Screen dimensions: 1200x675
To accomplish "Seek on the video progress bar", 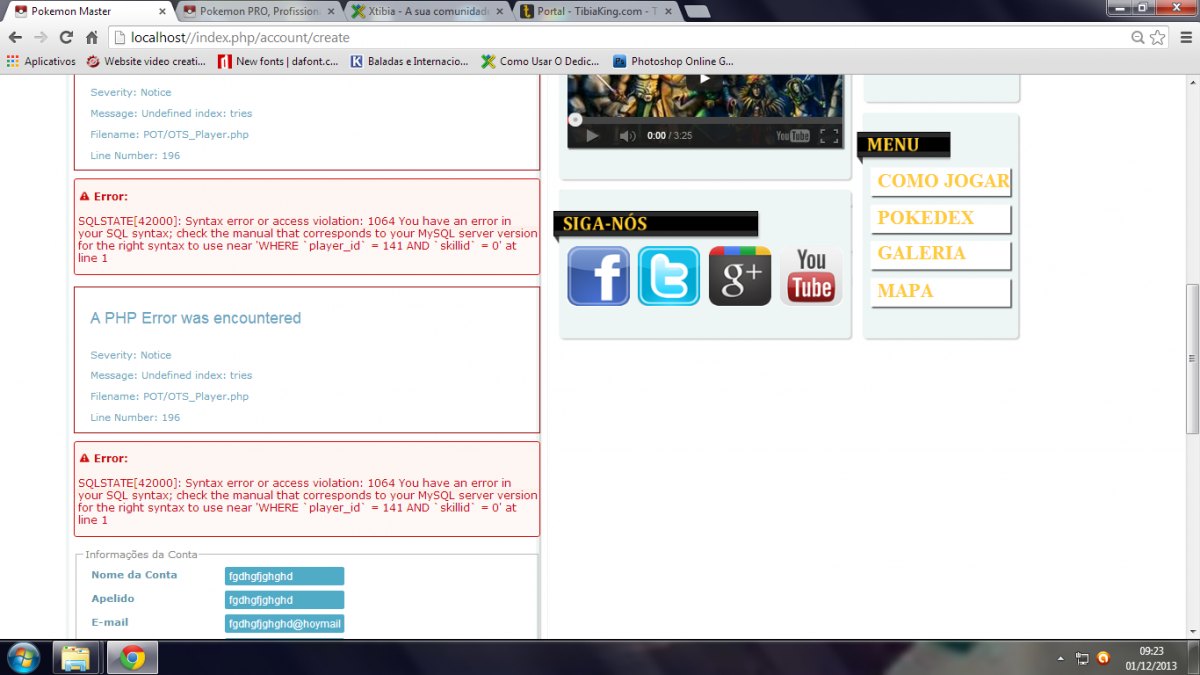I will click(x=705, y=119).
